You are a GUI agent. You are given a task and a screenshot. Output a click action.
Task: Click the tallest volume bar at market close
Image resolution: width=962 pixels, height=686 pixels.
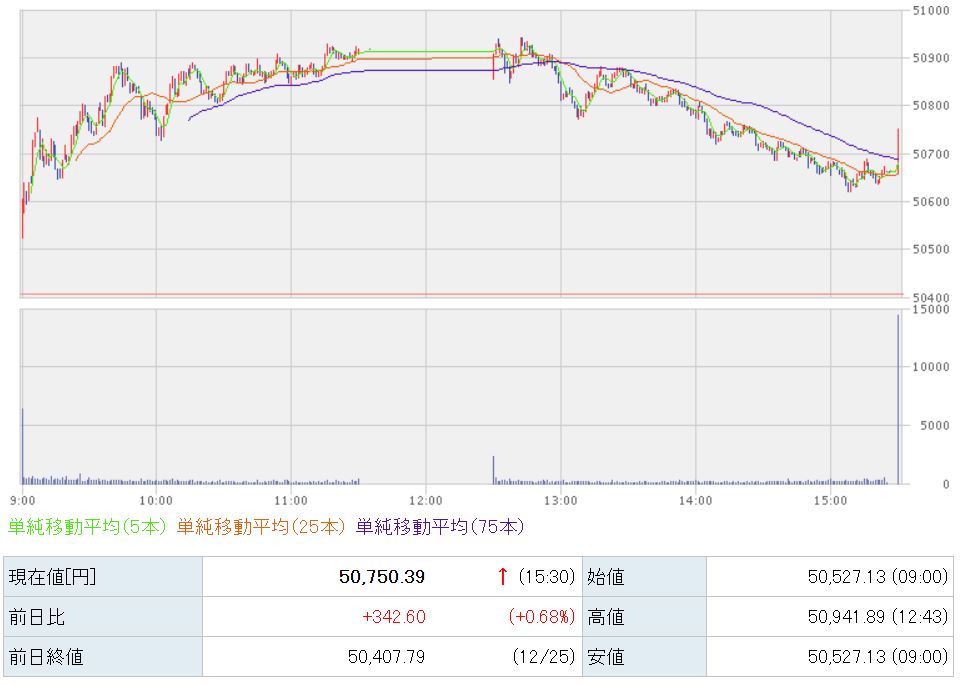click(x=898, y=400)
